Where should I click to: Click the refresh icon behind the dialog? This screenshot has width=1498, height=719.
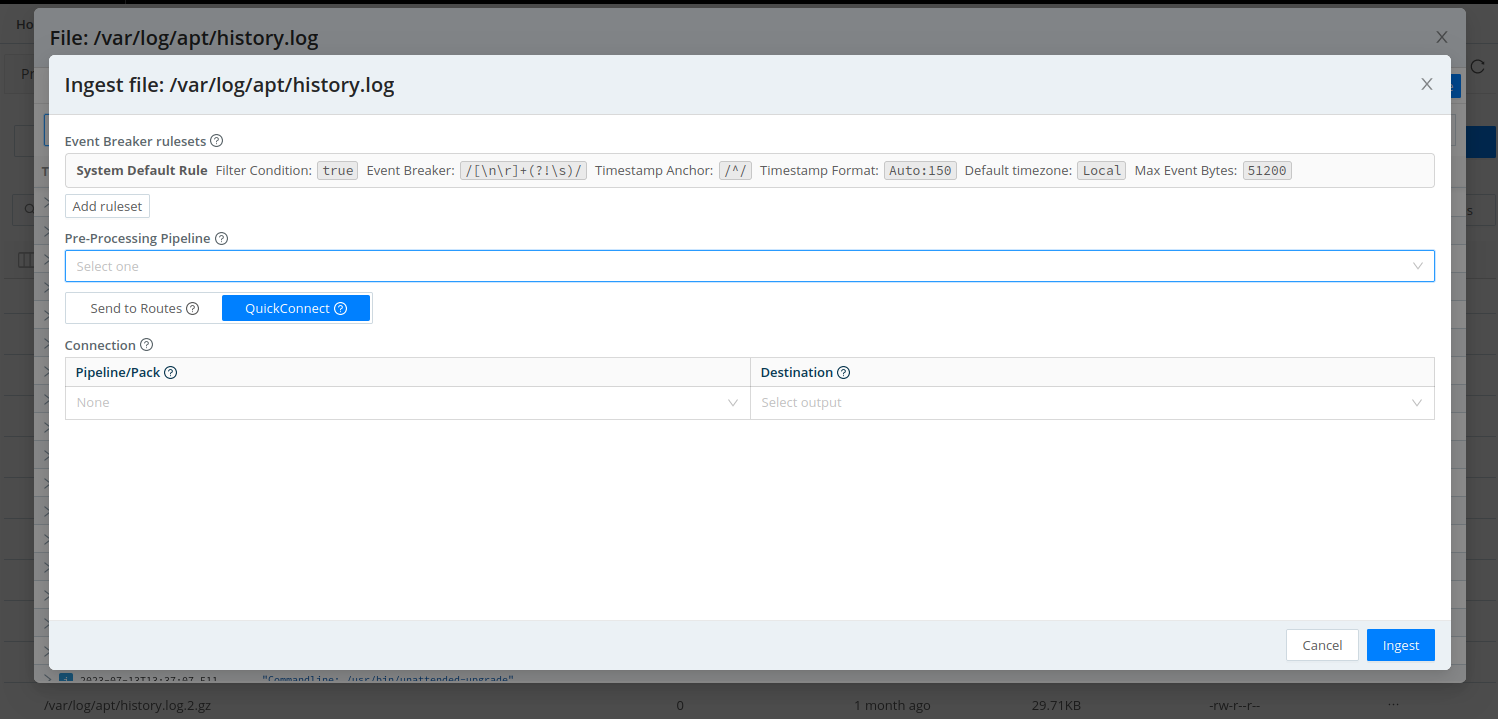coord(1478,66)
